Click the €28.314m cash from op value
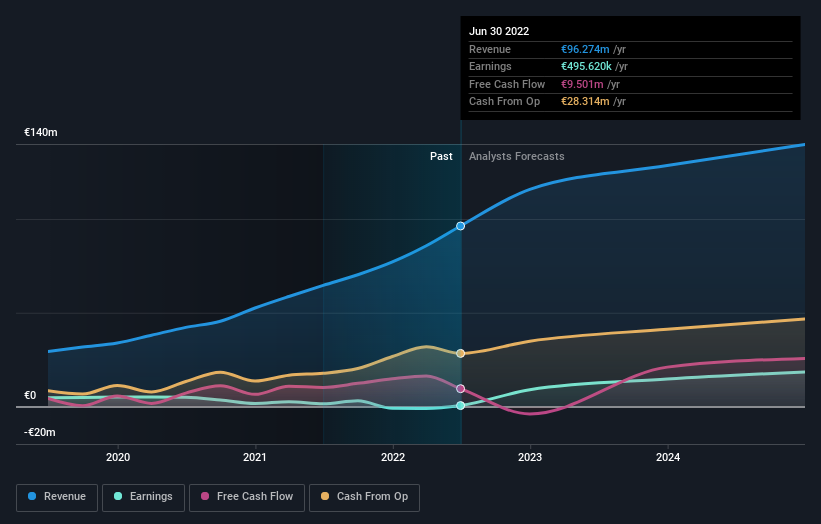821x524 pixels. coord(585,102)
